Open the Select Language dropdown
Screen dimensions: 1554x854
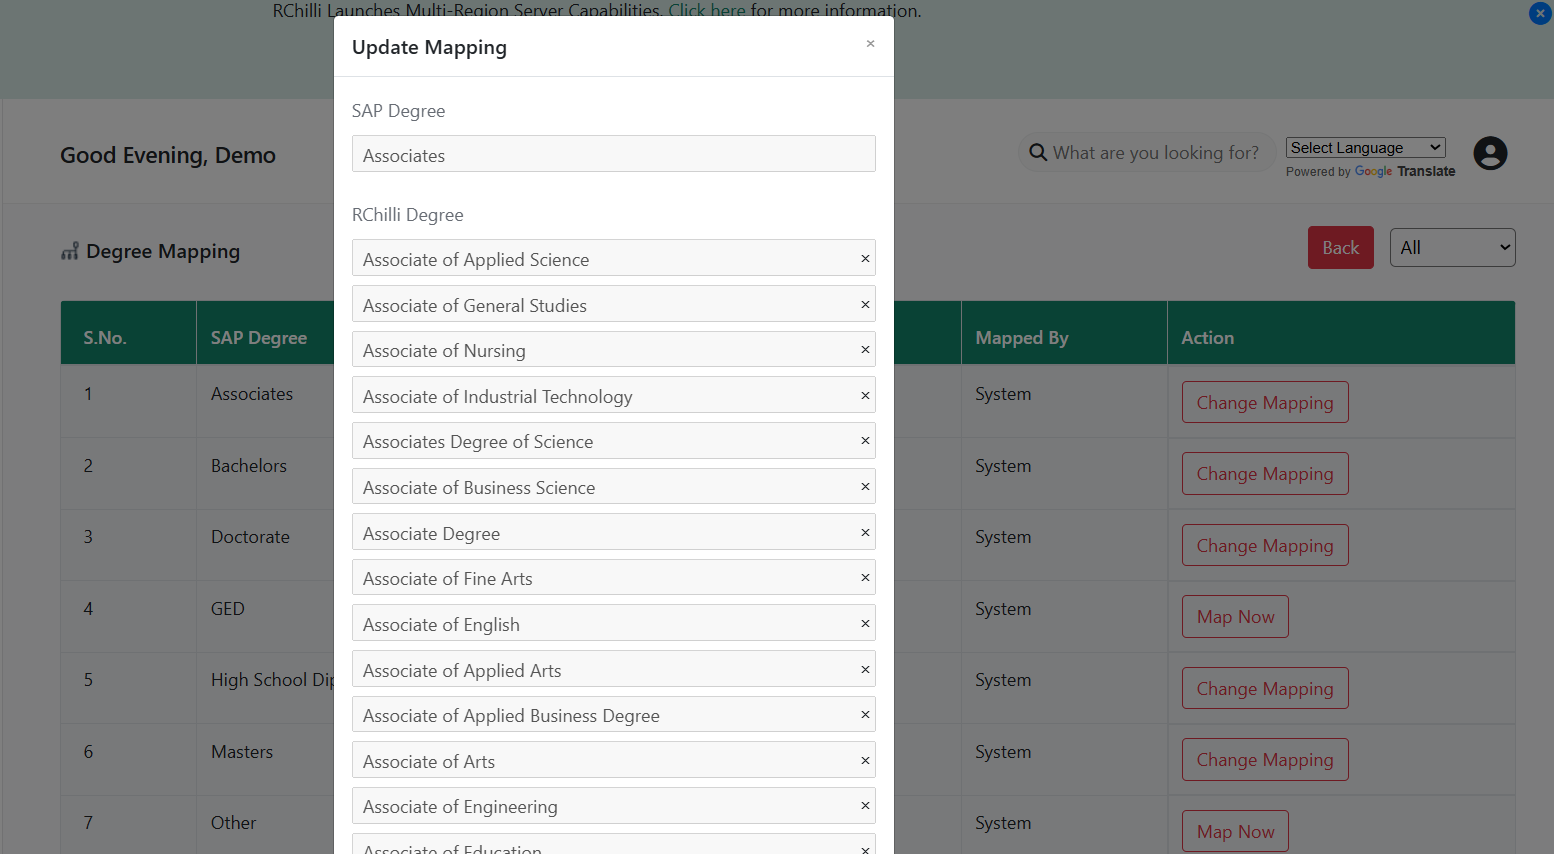pos(1365,148)
